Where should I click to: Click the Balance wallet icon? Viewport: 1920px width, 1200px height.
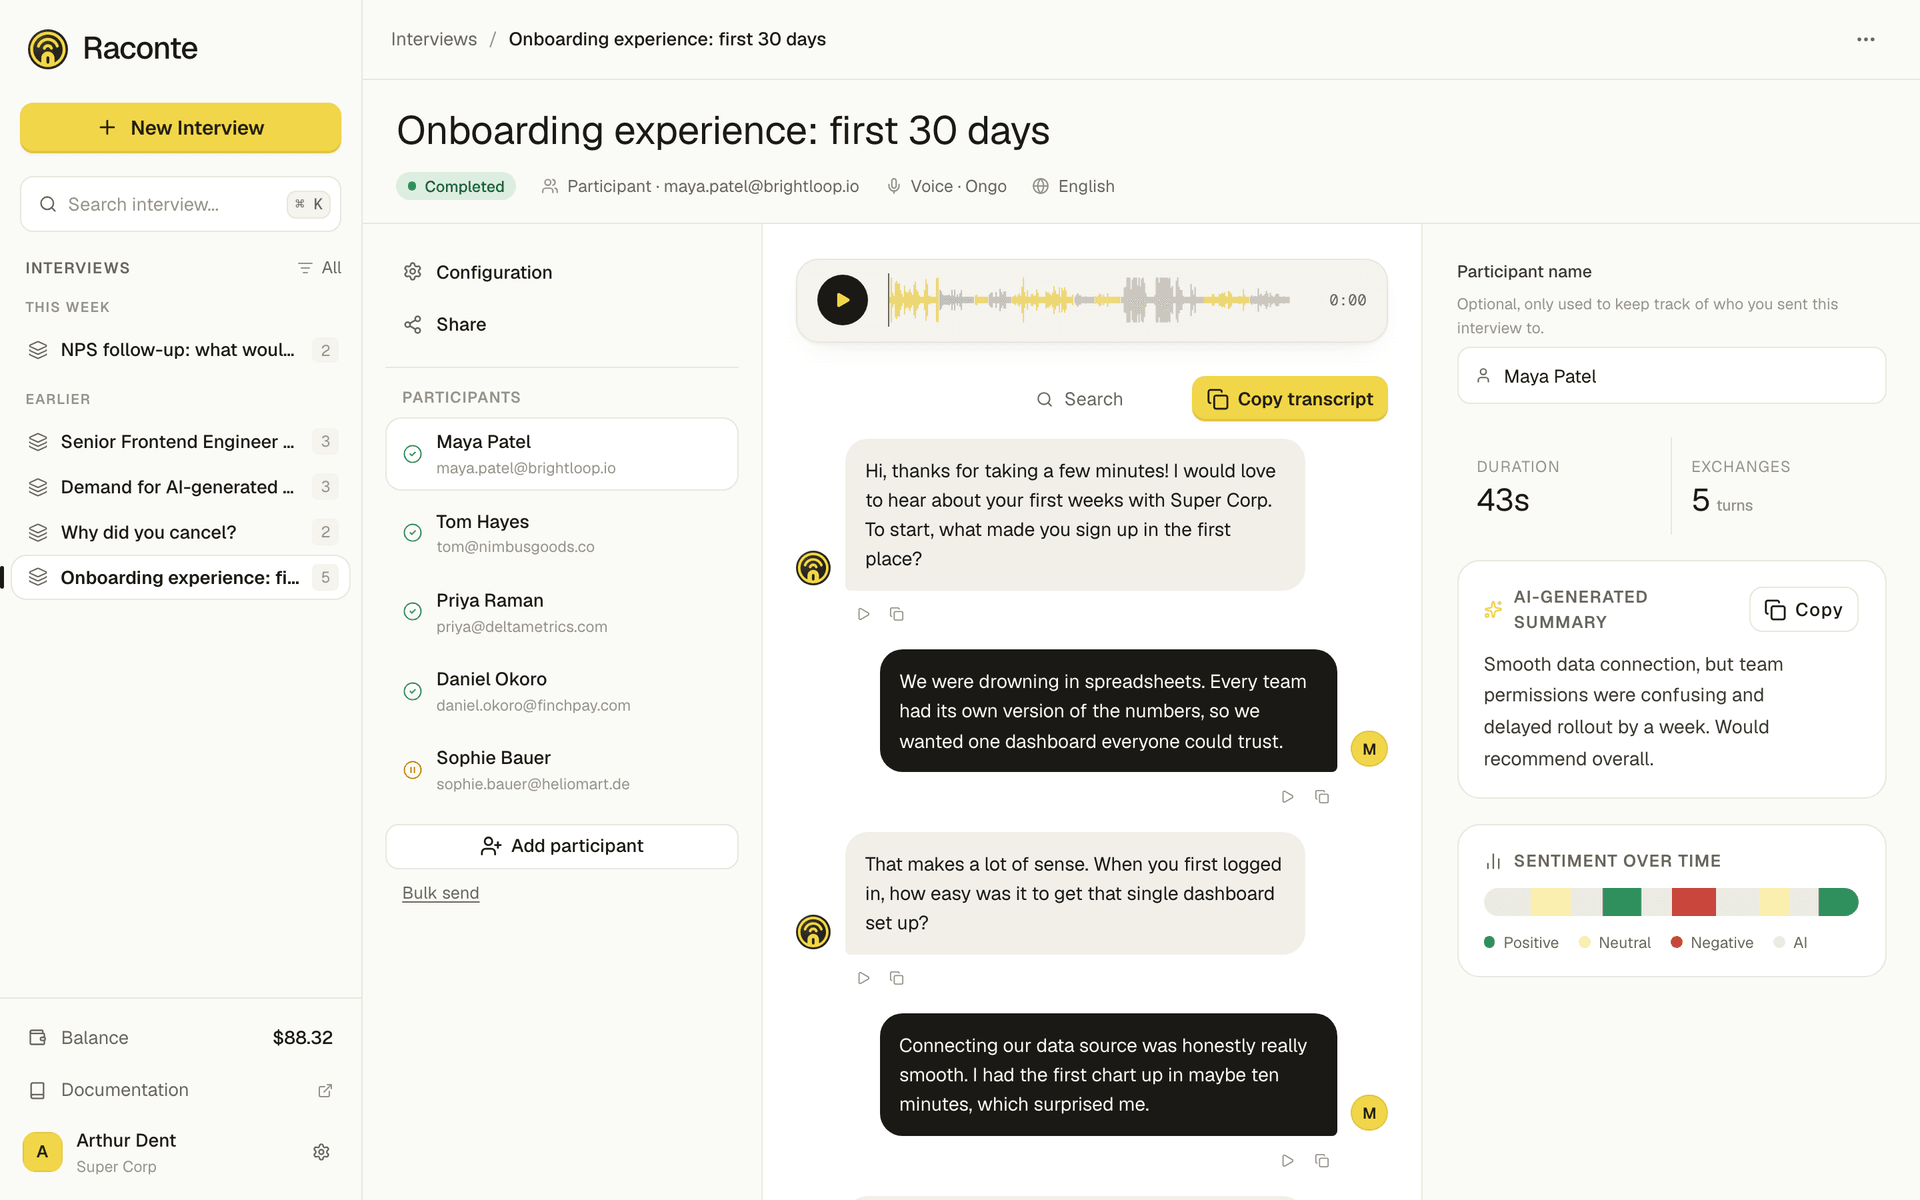tap(38, 1038)
